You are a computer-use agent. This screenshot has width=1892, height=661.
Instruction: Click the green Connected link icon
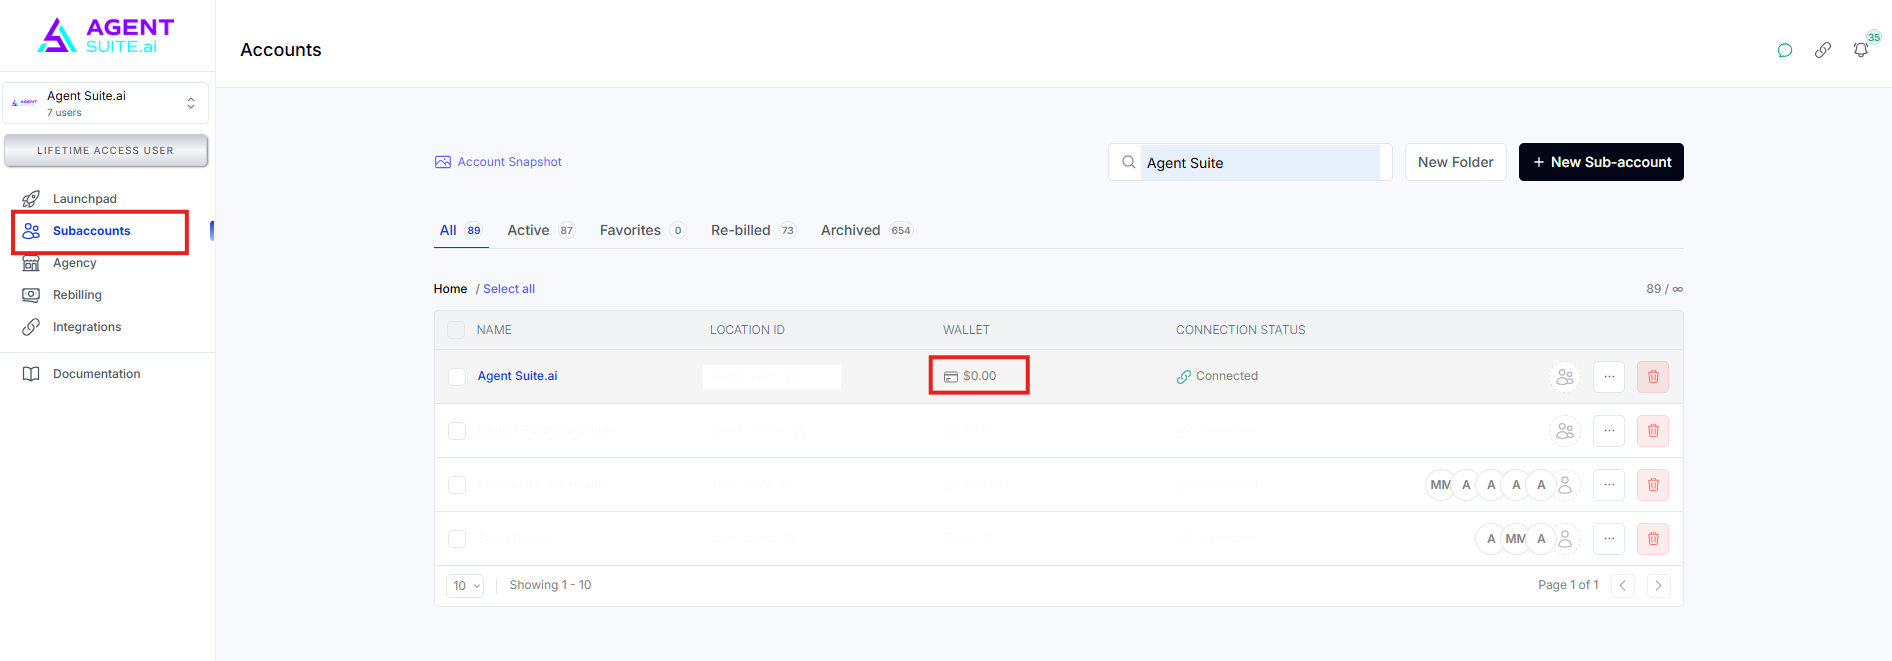point(1184,377)
